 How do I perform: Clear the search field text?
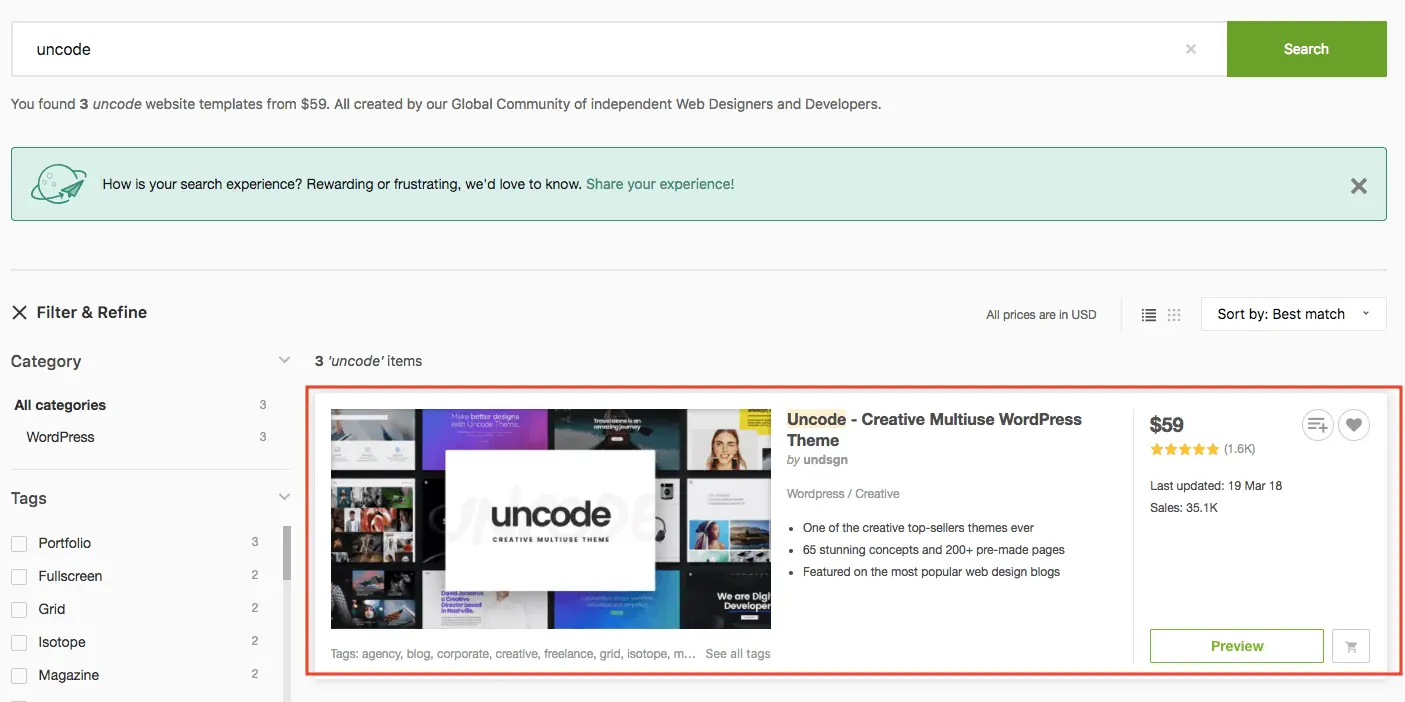click(1190, 49)
